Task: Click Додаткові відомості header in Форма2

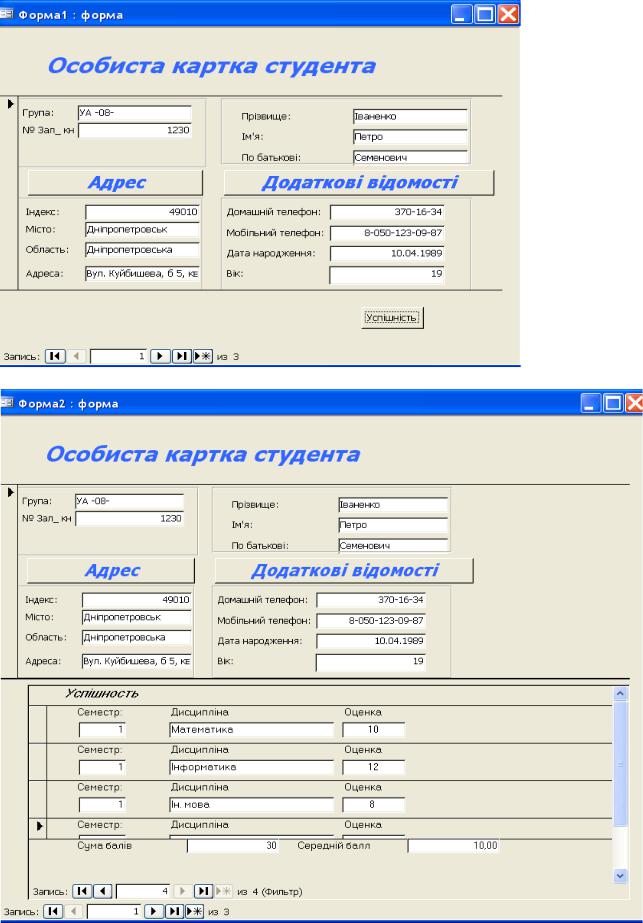Action: tap(344, 570)
